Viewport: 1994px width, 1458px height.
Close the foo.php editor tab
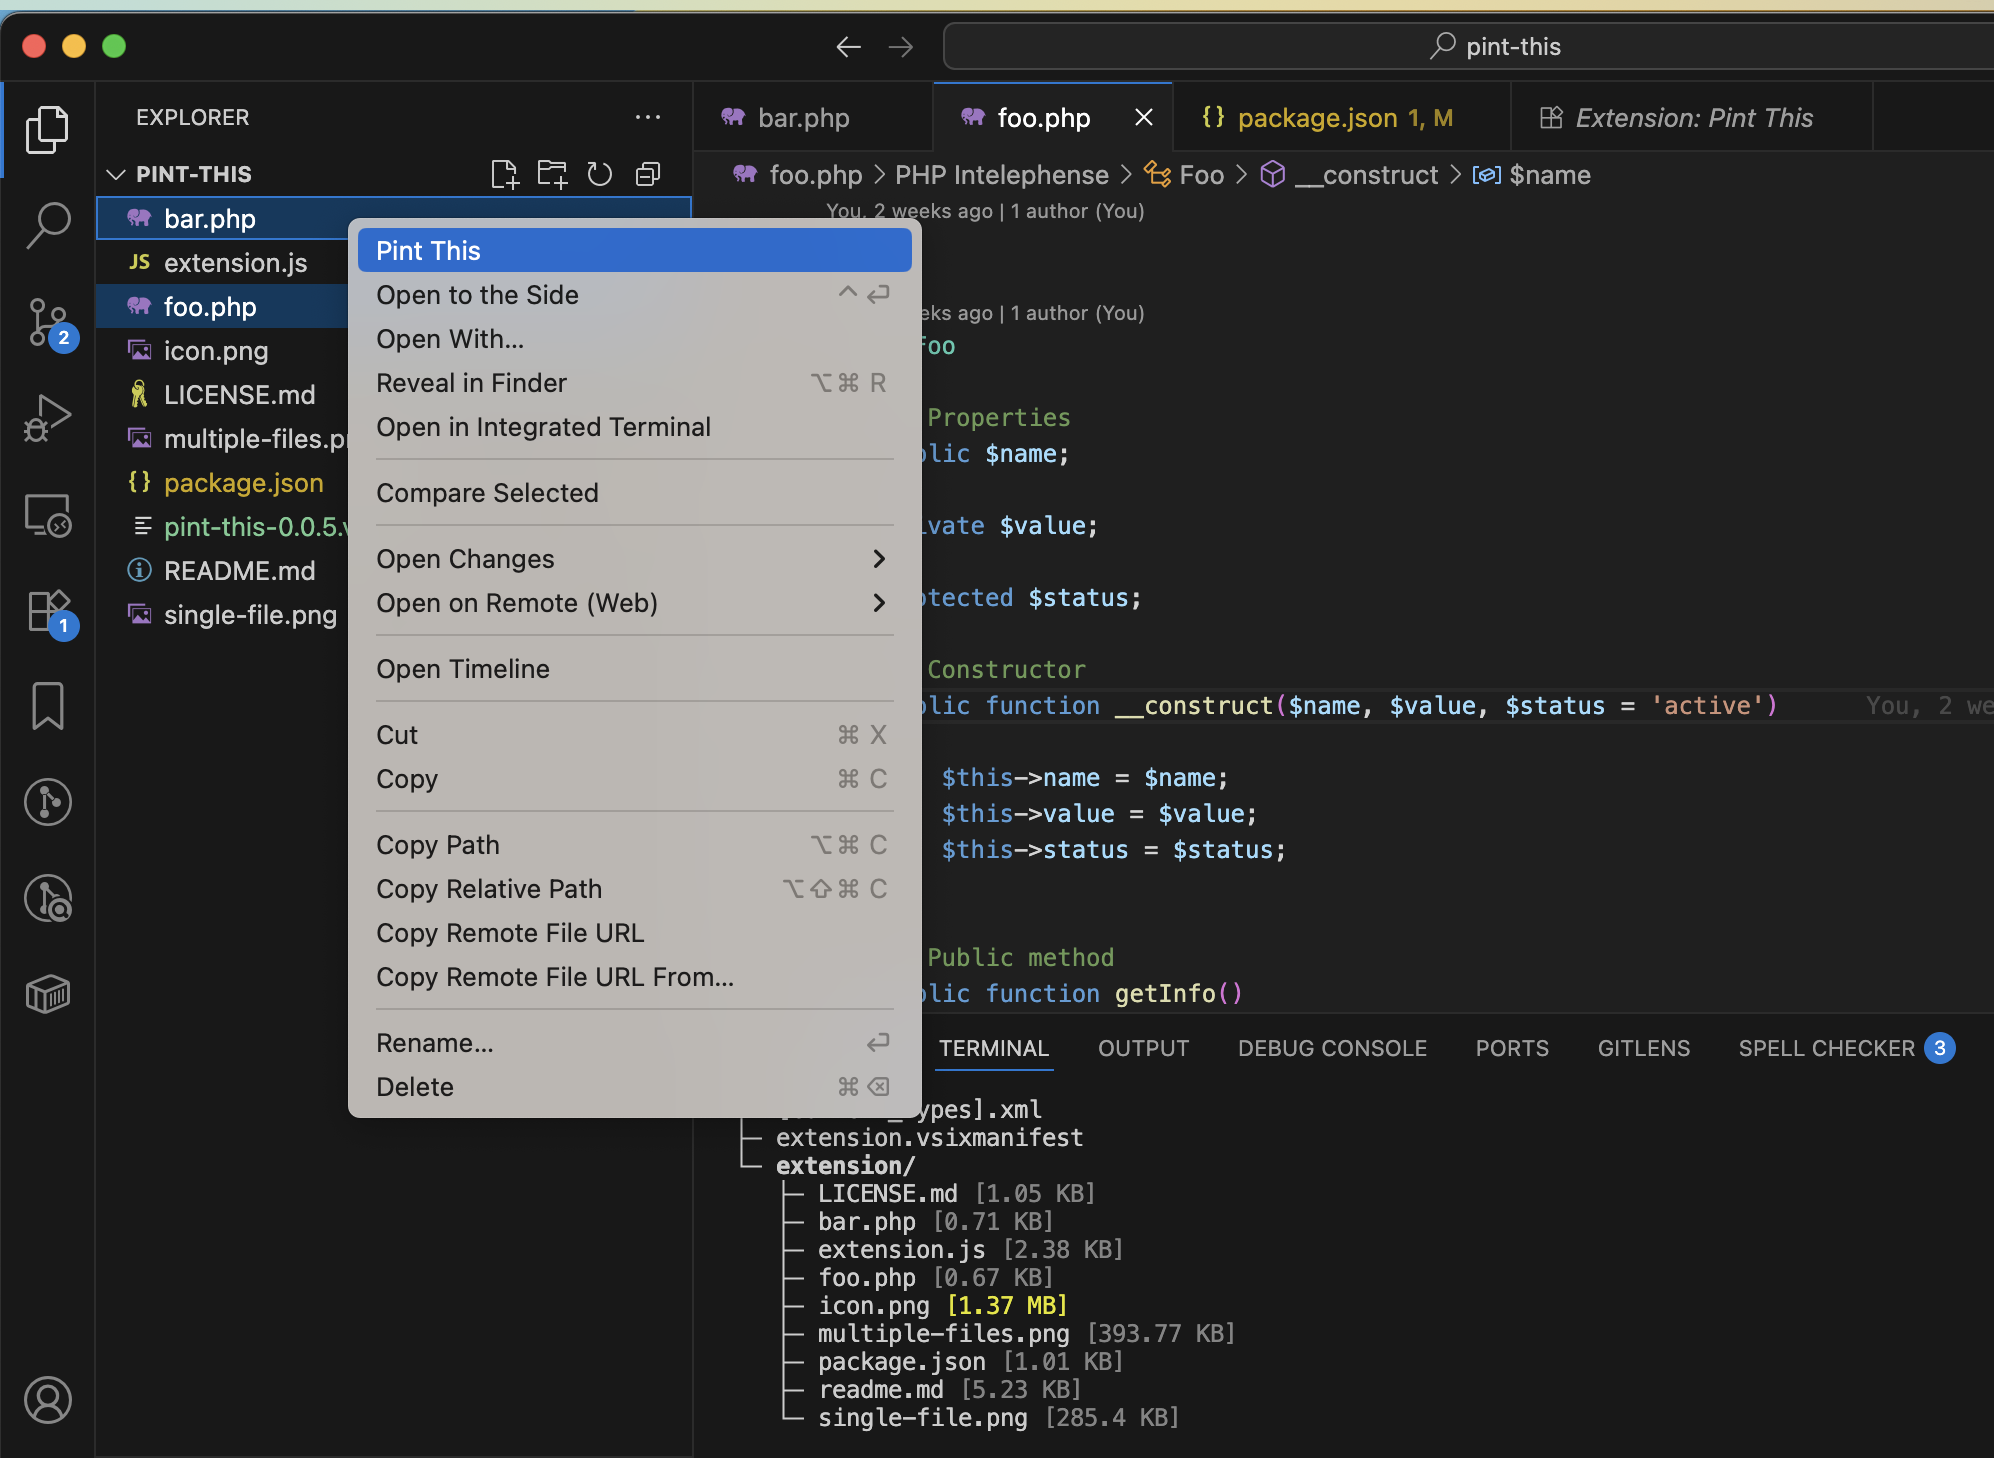pos(1144,118)
